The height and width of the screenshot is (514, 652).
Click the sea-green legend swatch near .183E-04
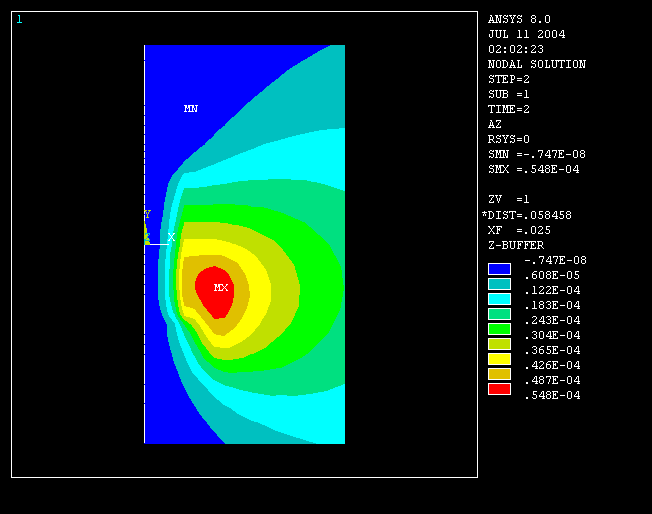(499, 314)
